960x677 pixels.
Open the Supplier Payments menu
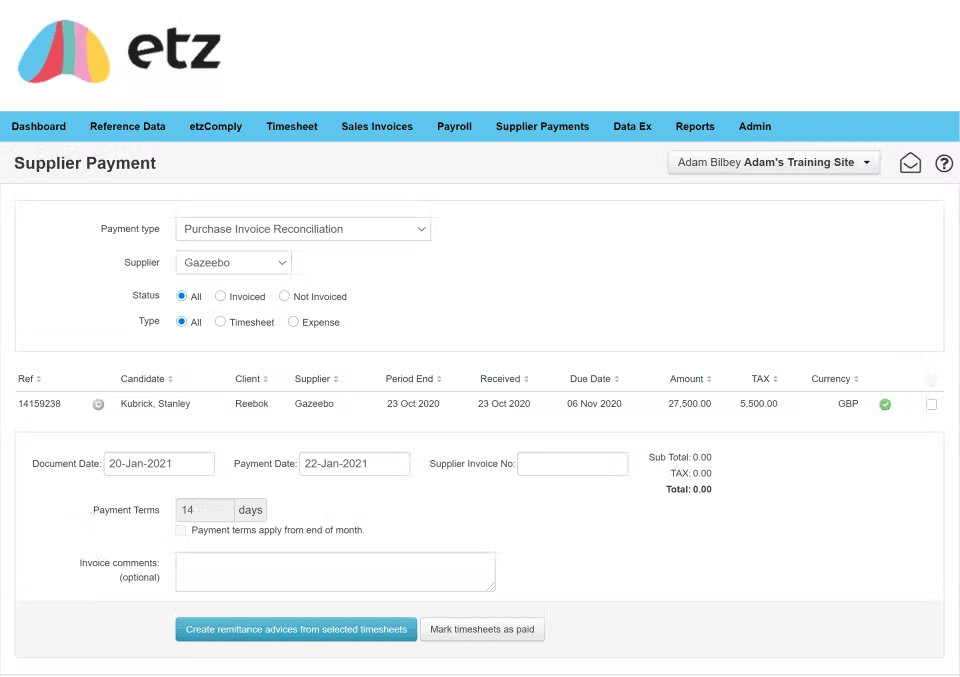tap(542, 126)
